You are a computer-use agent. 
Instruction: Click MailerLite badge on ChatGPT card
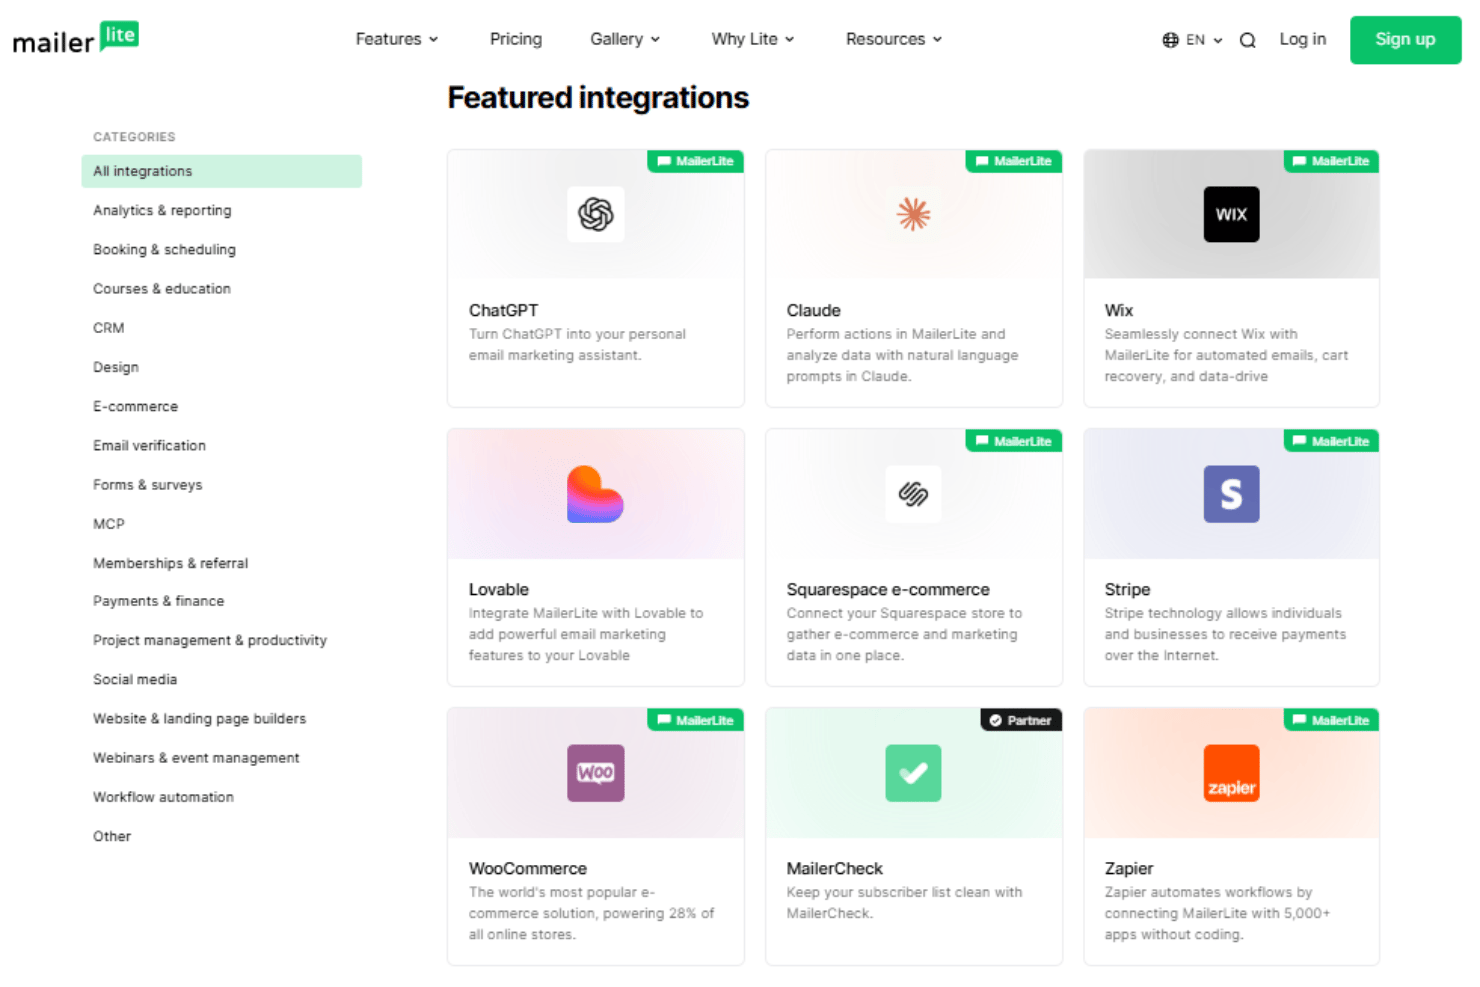click(695, 161)
